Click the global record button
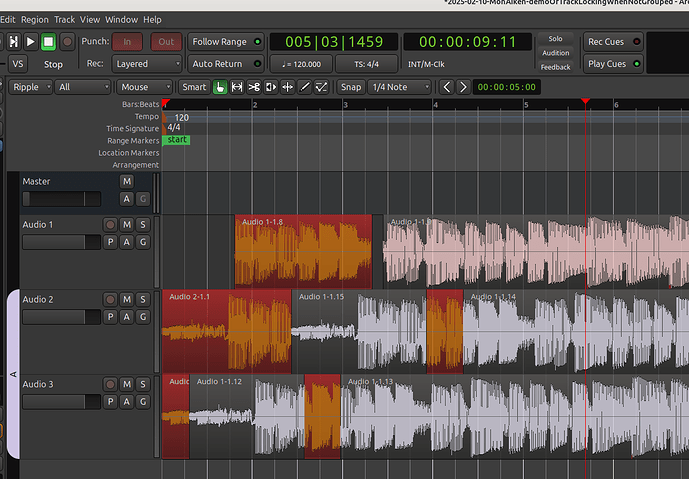The height and width of the screenshot is (479, 689). pyautogui.click(x=67, y=42)
